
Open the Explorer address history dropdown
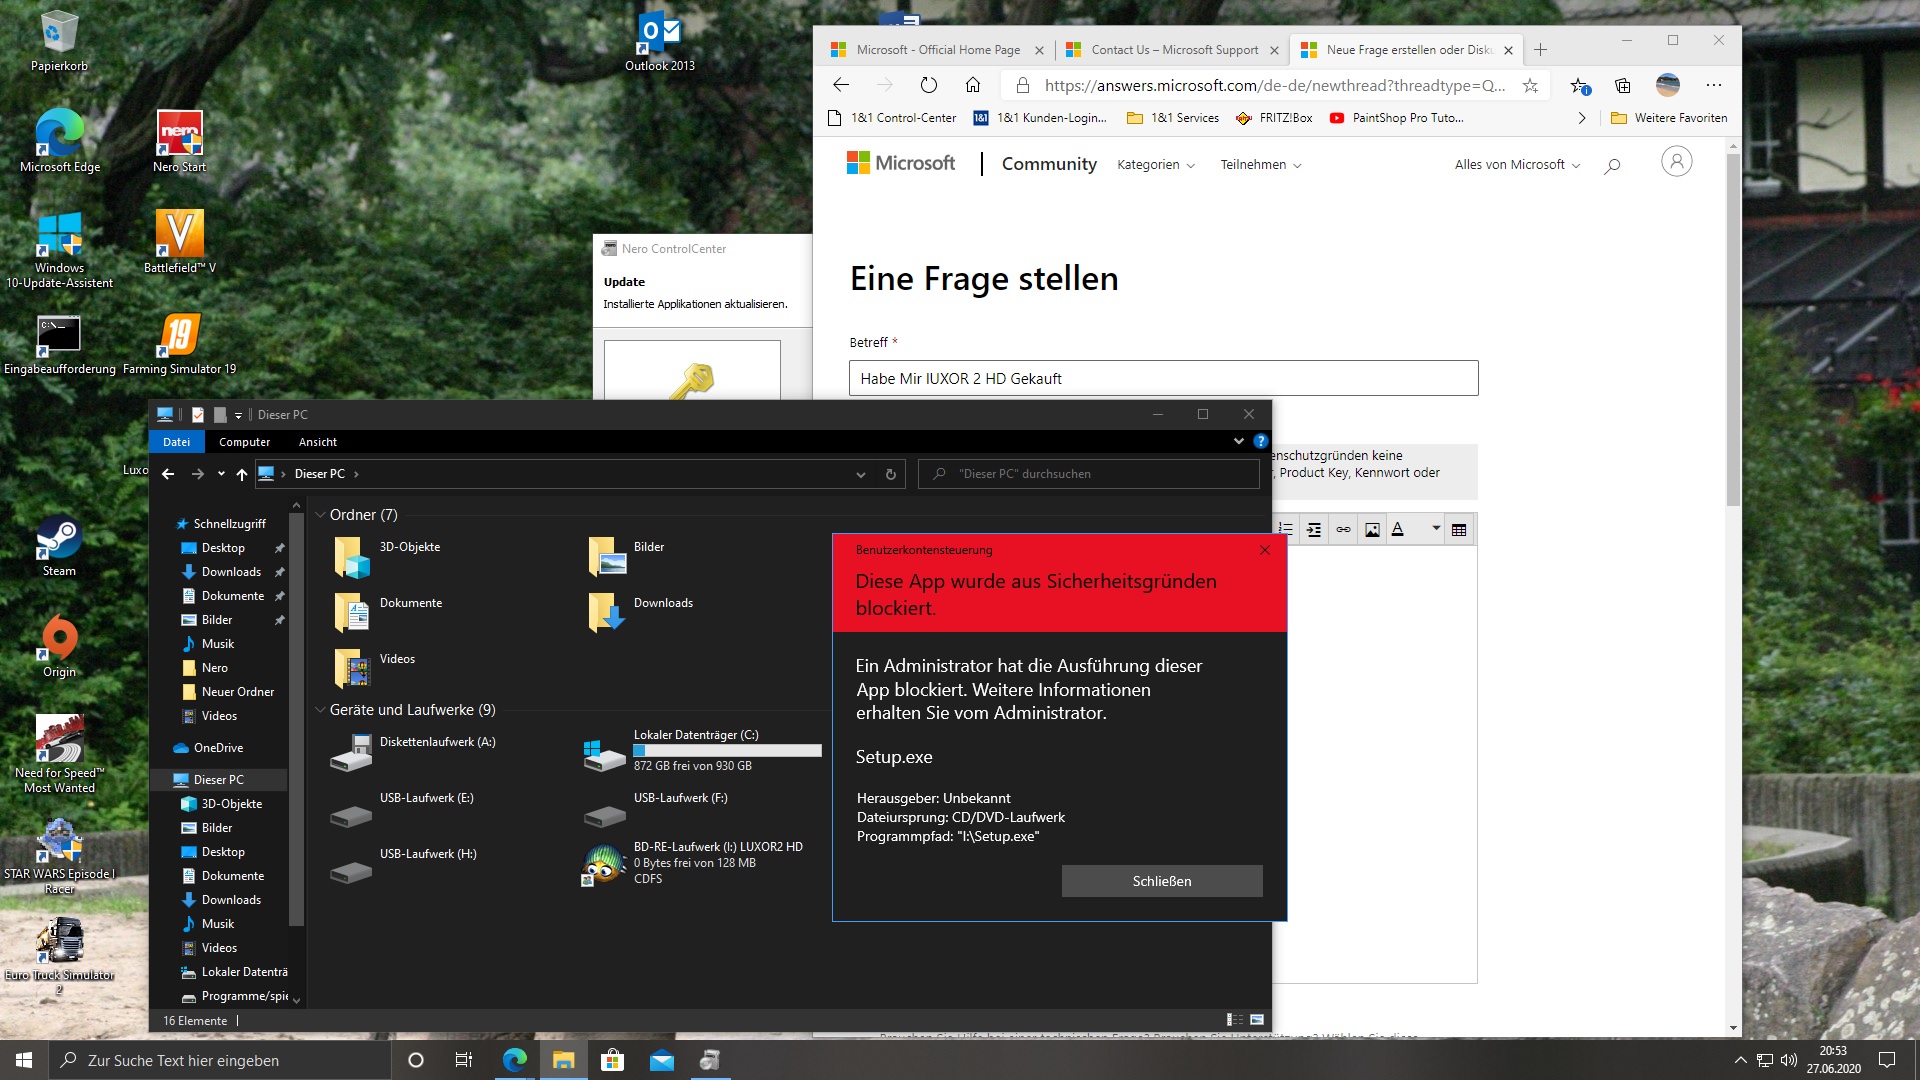(x=860, y=474)
